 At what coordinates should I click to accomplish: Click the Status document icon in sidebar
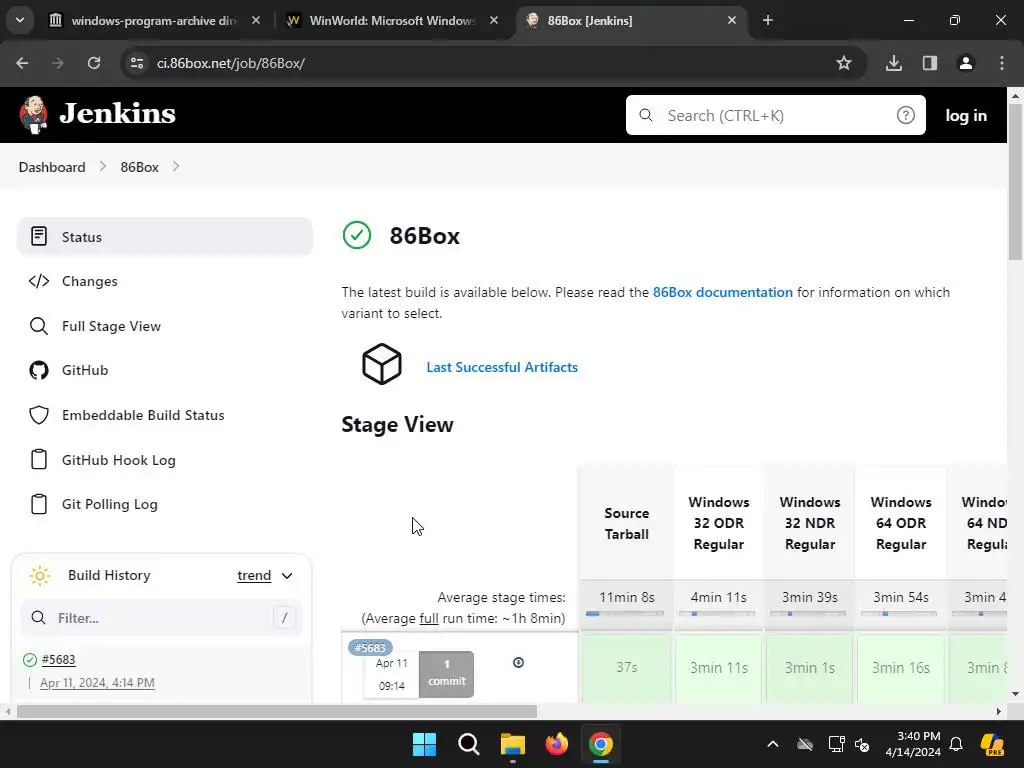tap(39, 236)
